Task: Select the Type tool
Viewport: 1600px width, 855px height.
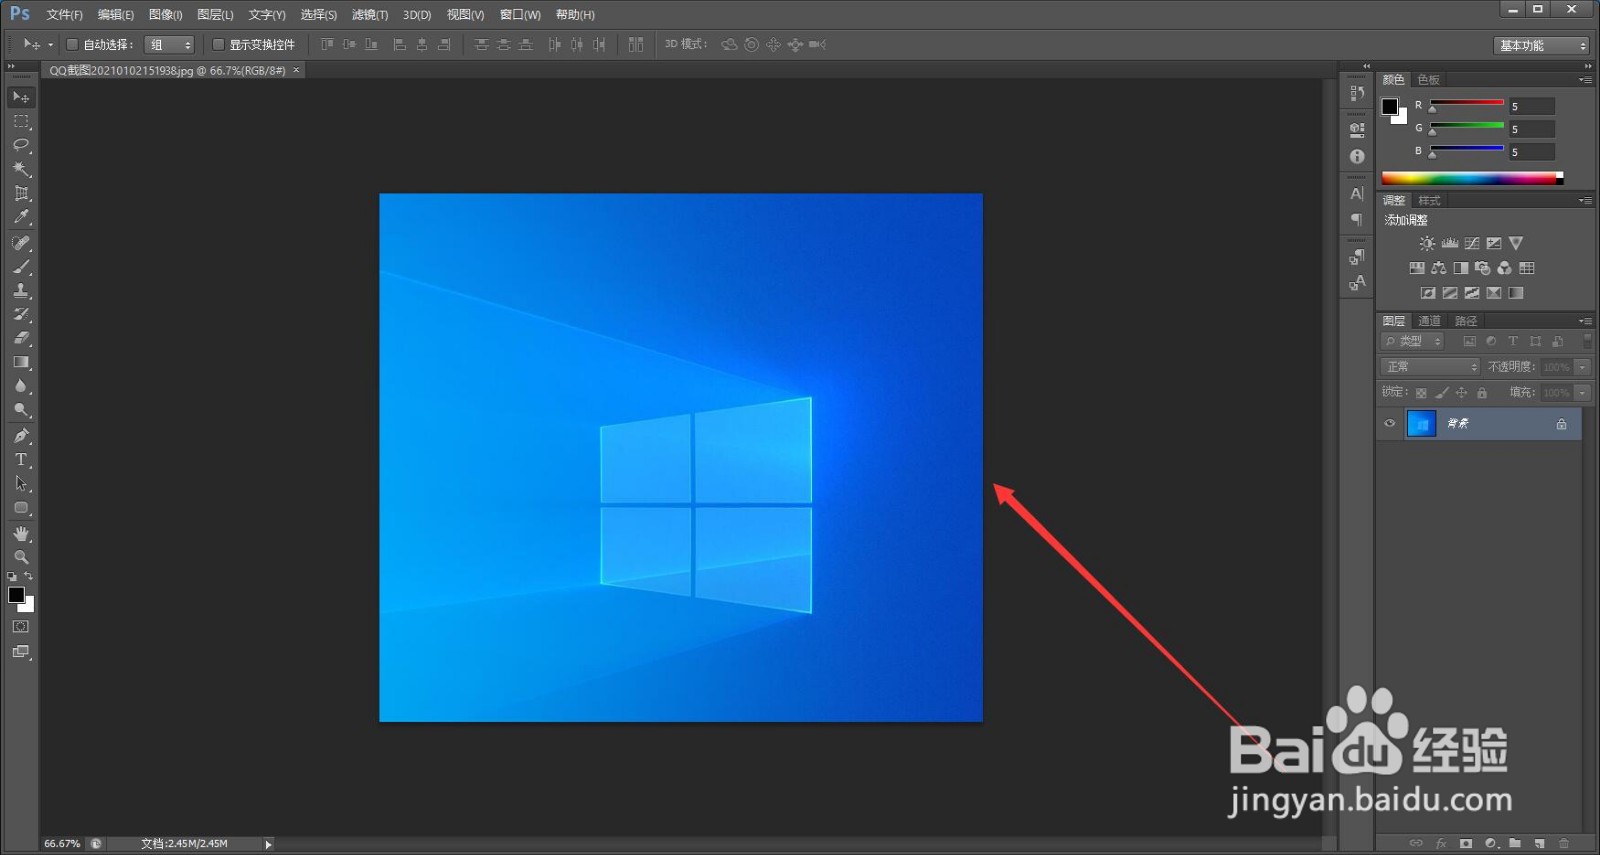Action: click(x=21, y=460)
